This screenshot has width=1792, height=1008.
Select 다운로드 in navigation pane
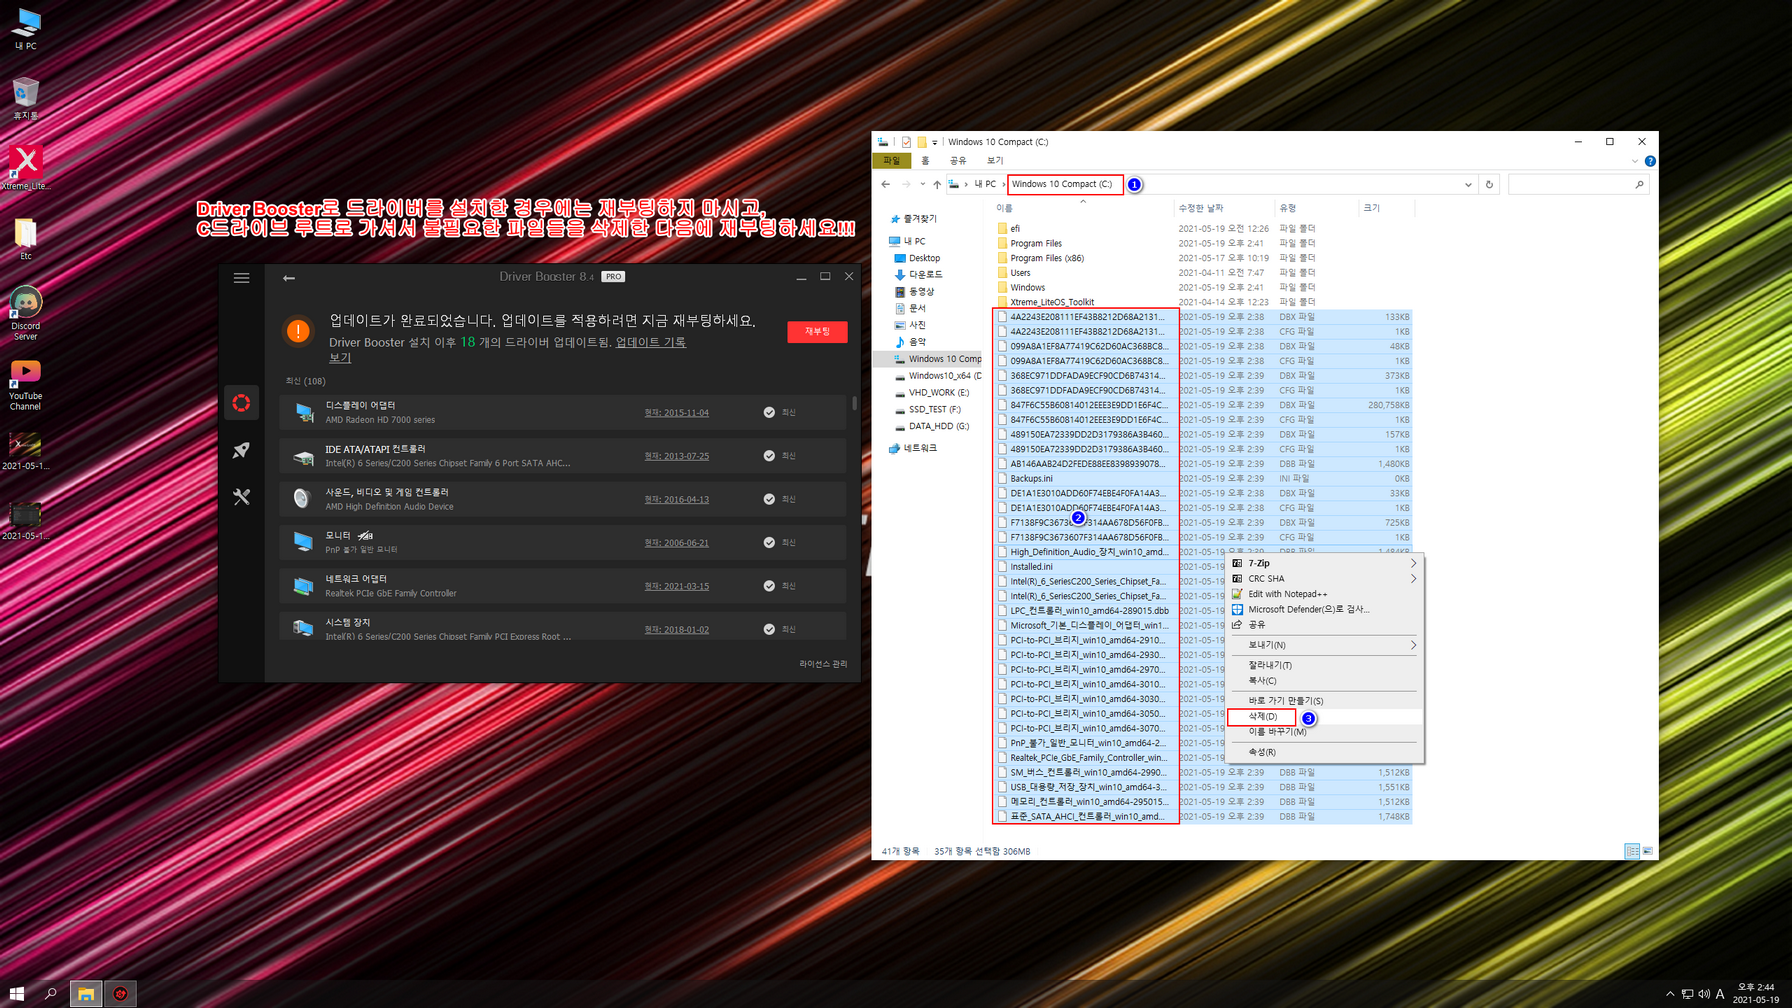tap(925, 274)
